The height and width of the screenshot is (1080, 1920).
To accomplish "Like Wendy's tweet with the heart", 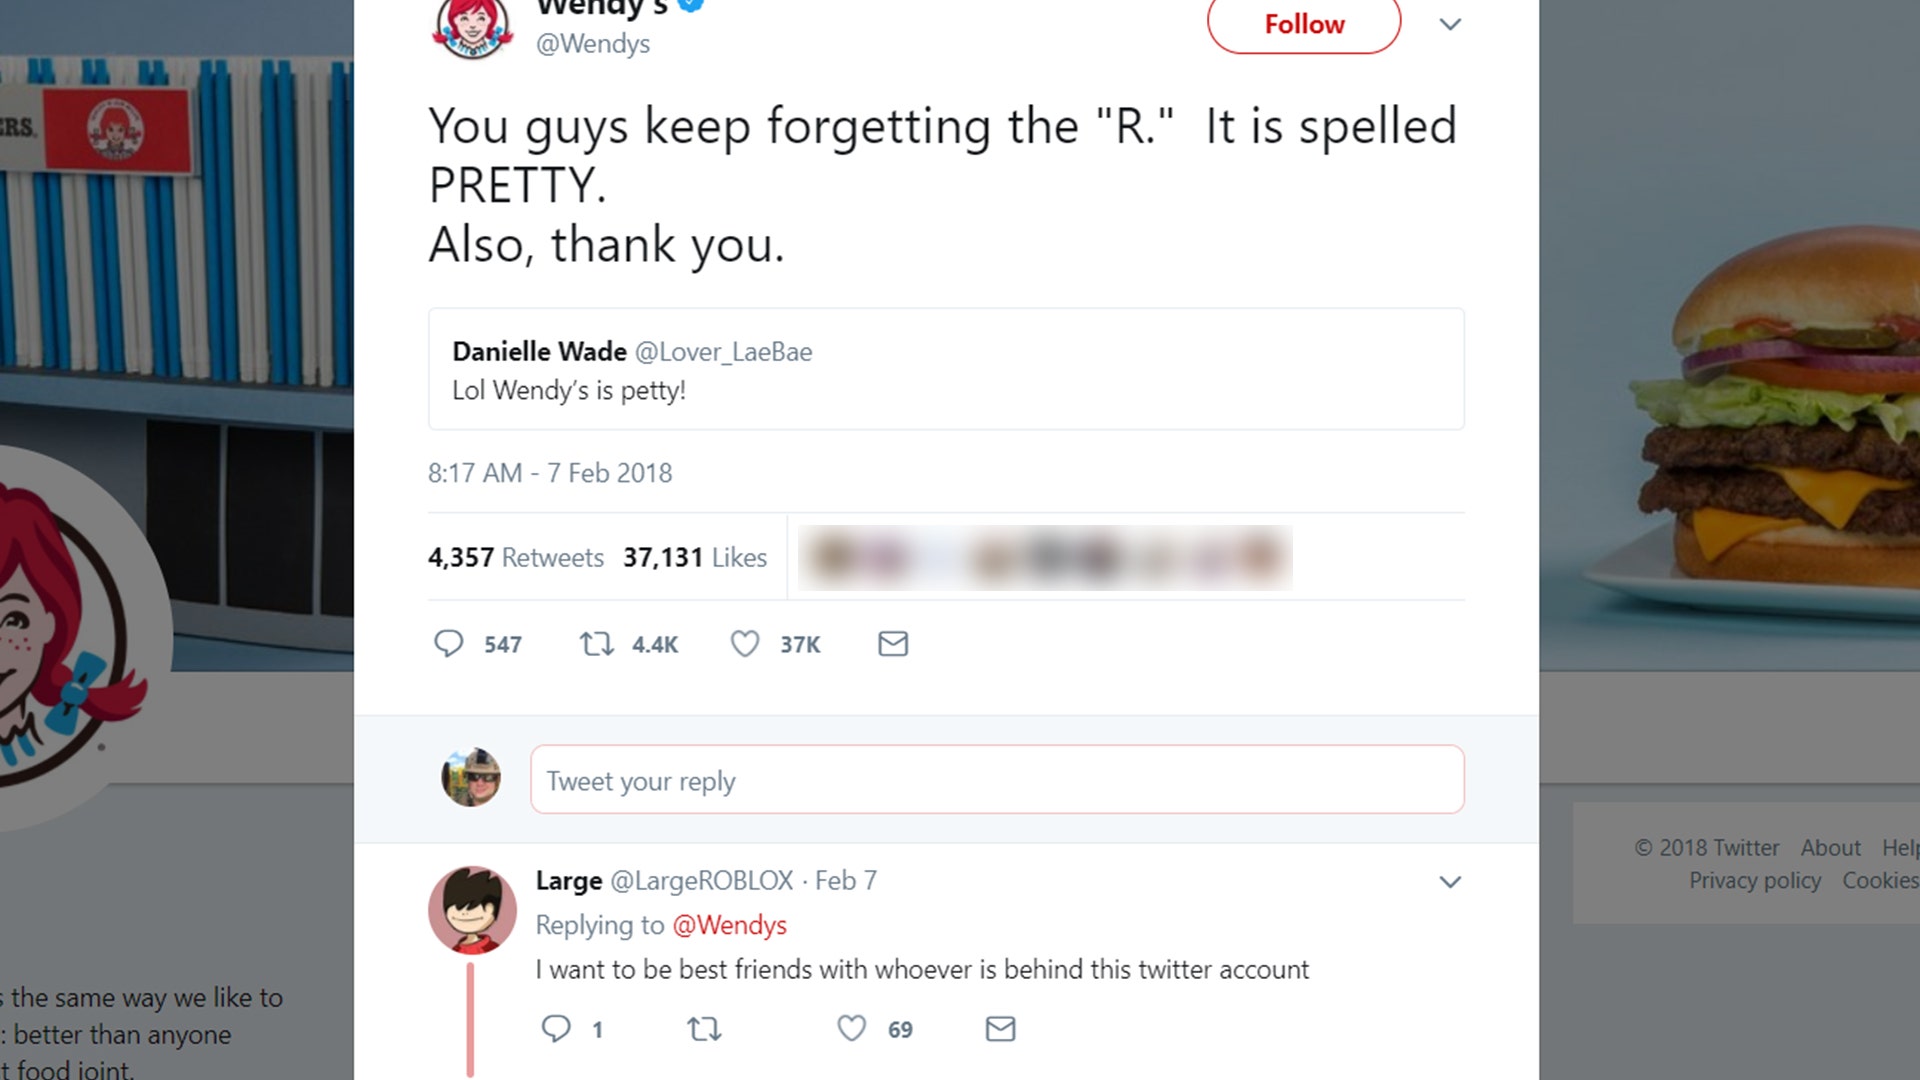I will [x=745, y=644].
